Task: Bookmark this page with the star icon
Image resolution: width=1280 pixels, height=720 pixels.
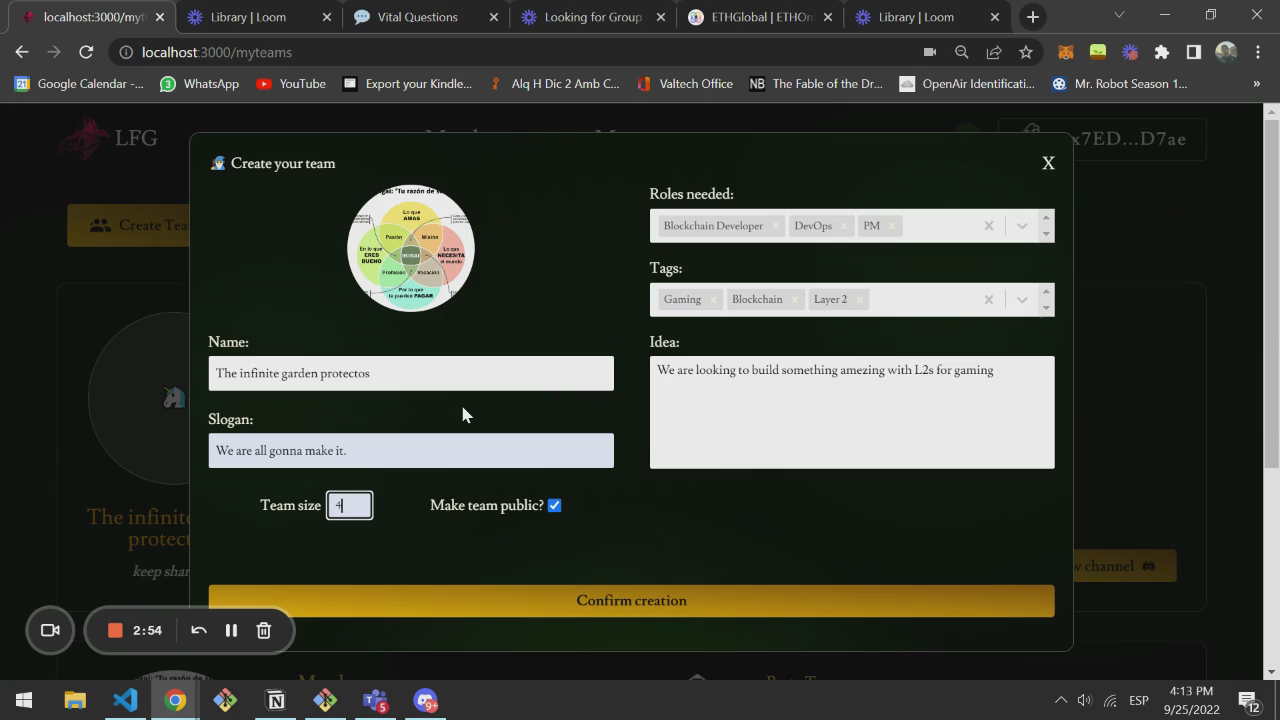Action: point(1026,52)
